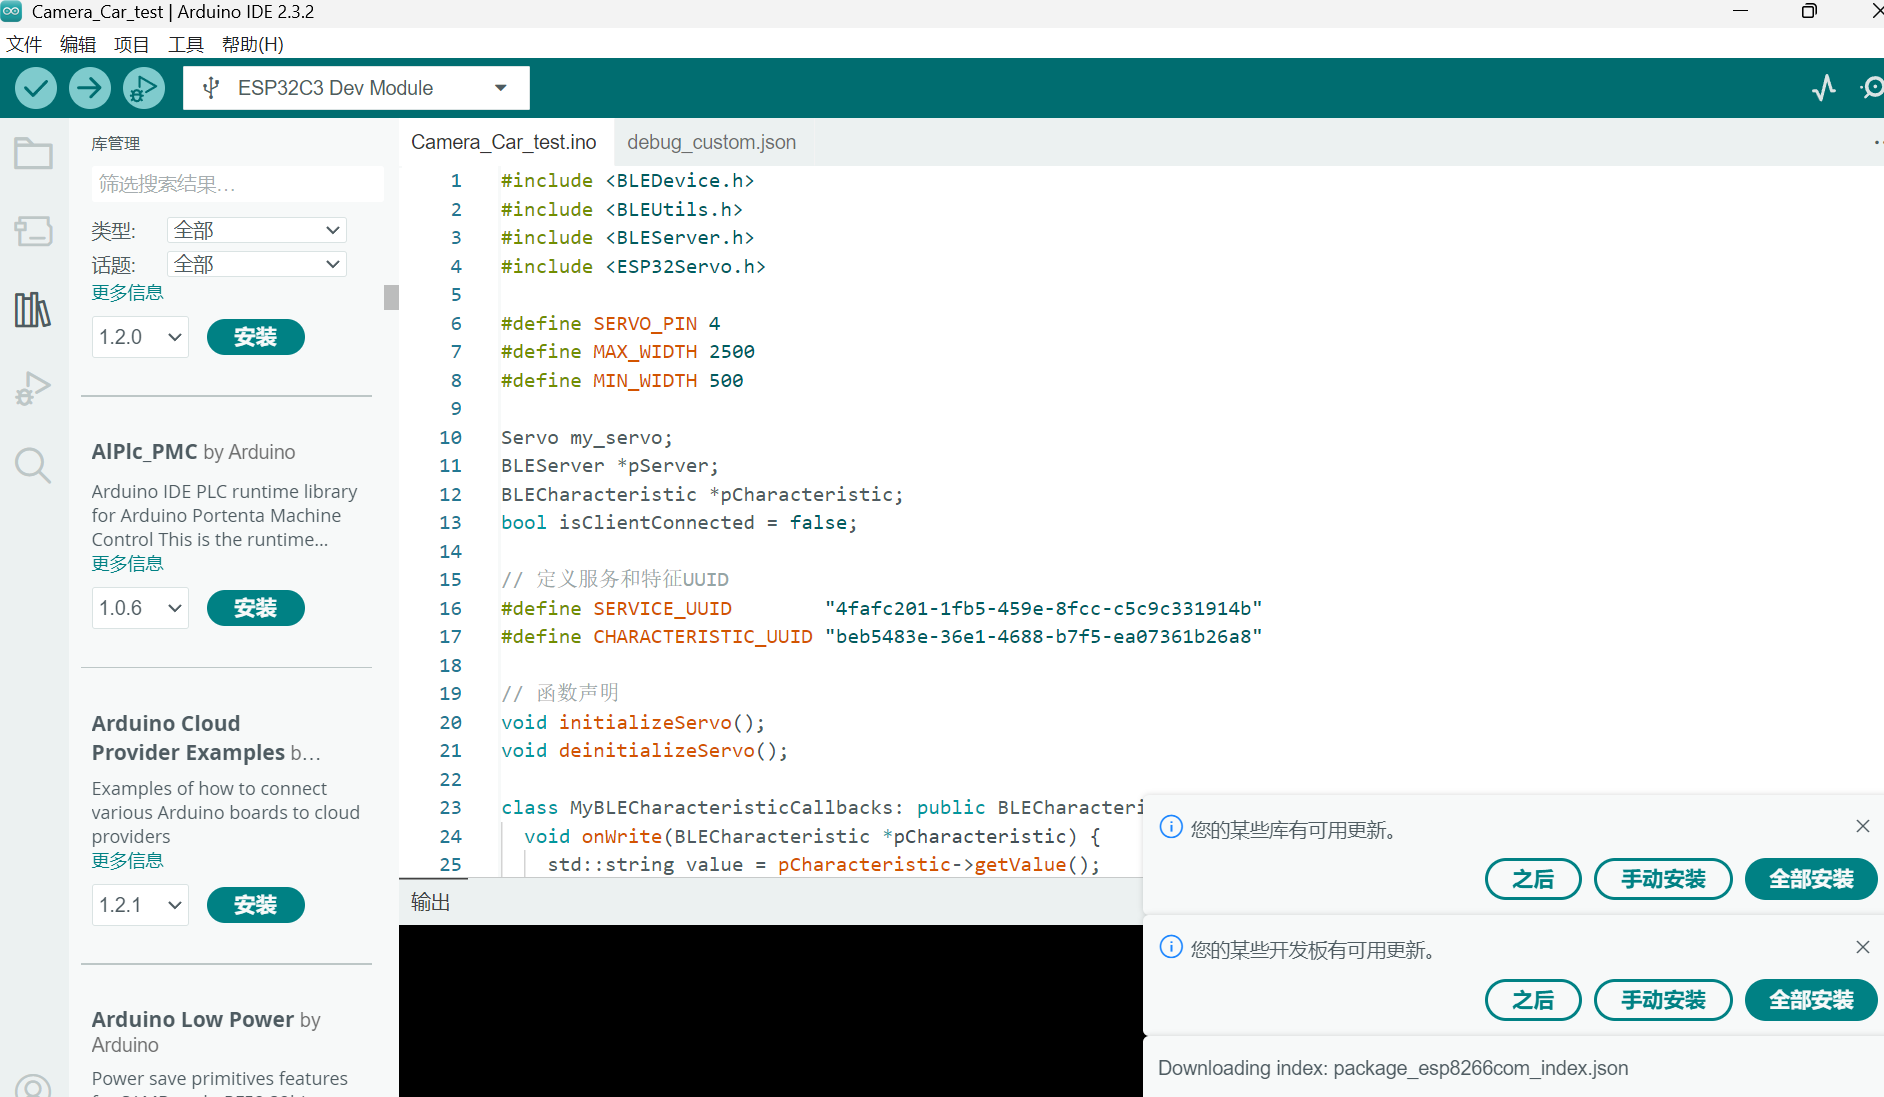The height and width of the screenshot is (1097, 1884).
Task: Click the Downloading index status message
Action: point(1393,1068)
